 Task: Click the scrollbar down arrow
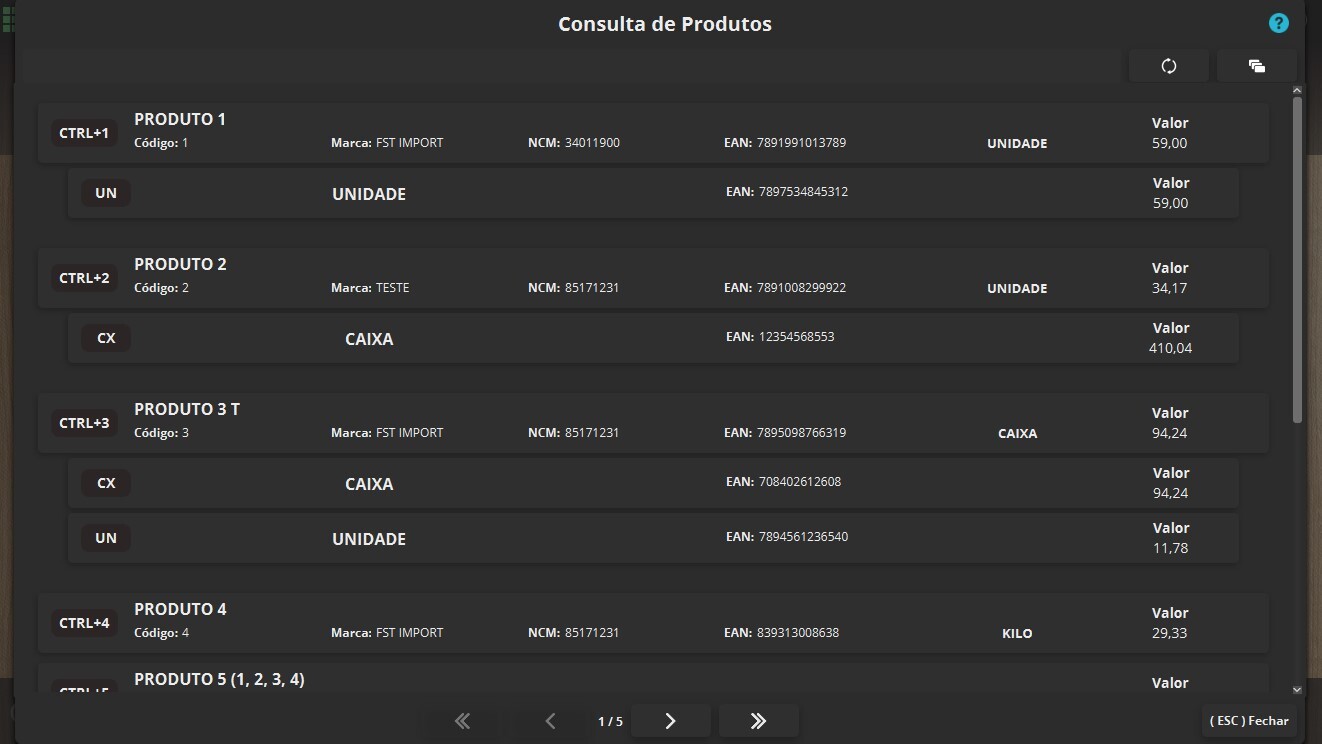[x=1297, y=690]
